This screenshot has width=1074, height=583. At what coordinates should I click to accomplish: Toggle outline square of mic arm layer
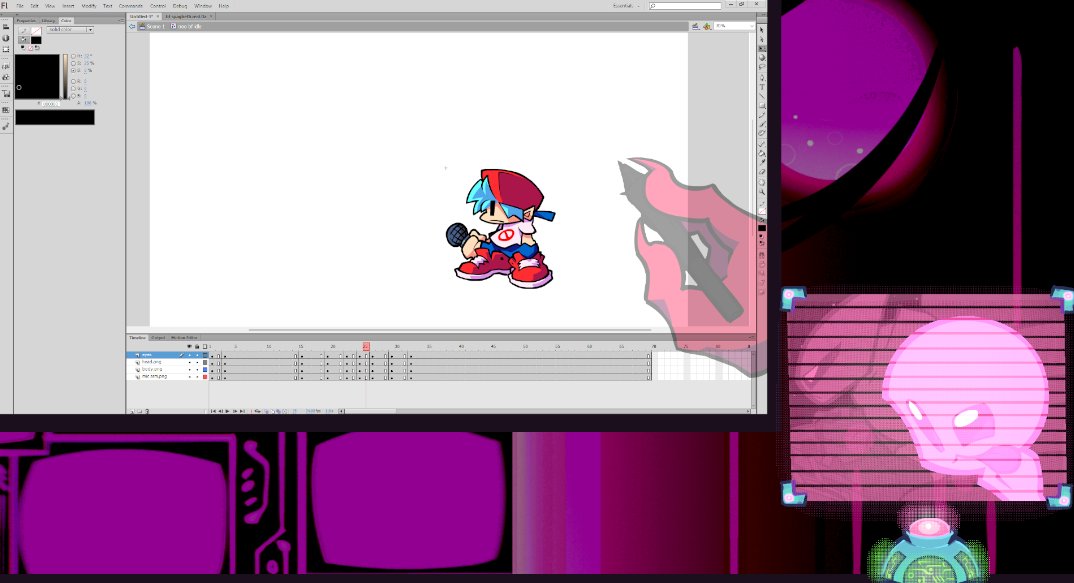(205, 377)
